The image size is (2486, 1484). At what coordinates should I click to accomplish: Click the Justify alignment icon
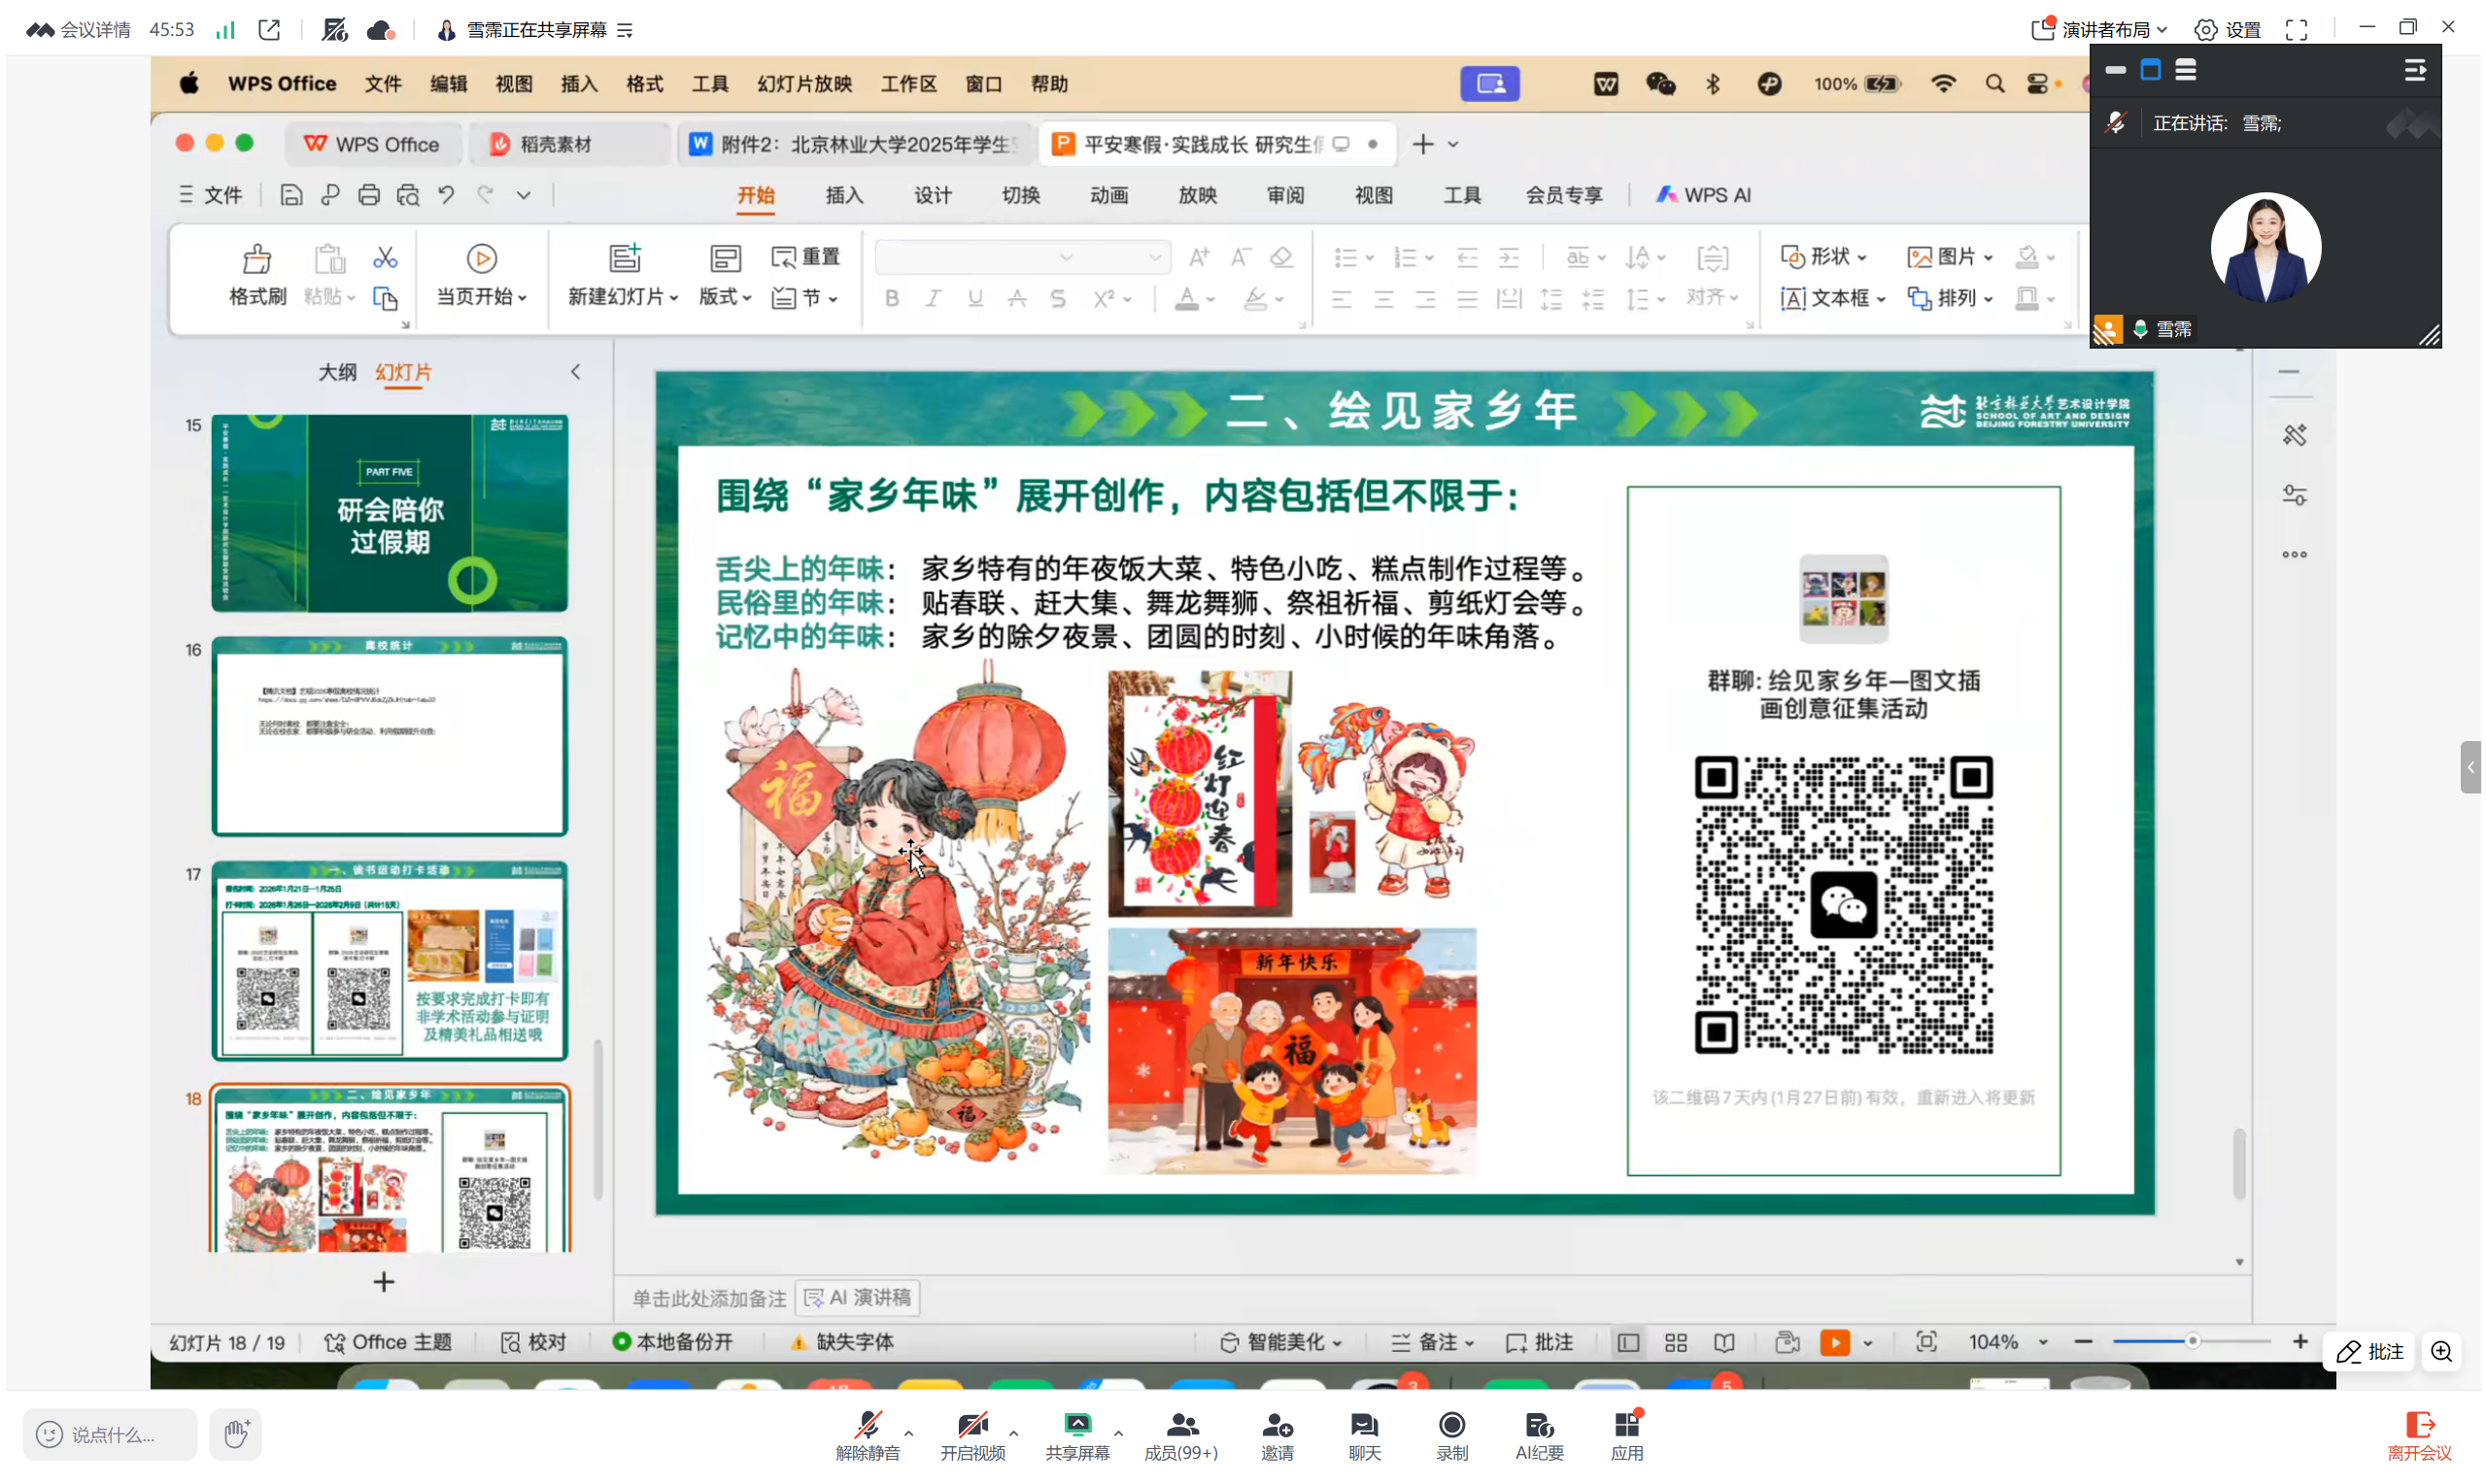tap(1467, 299)
